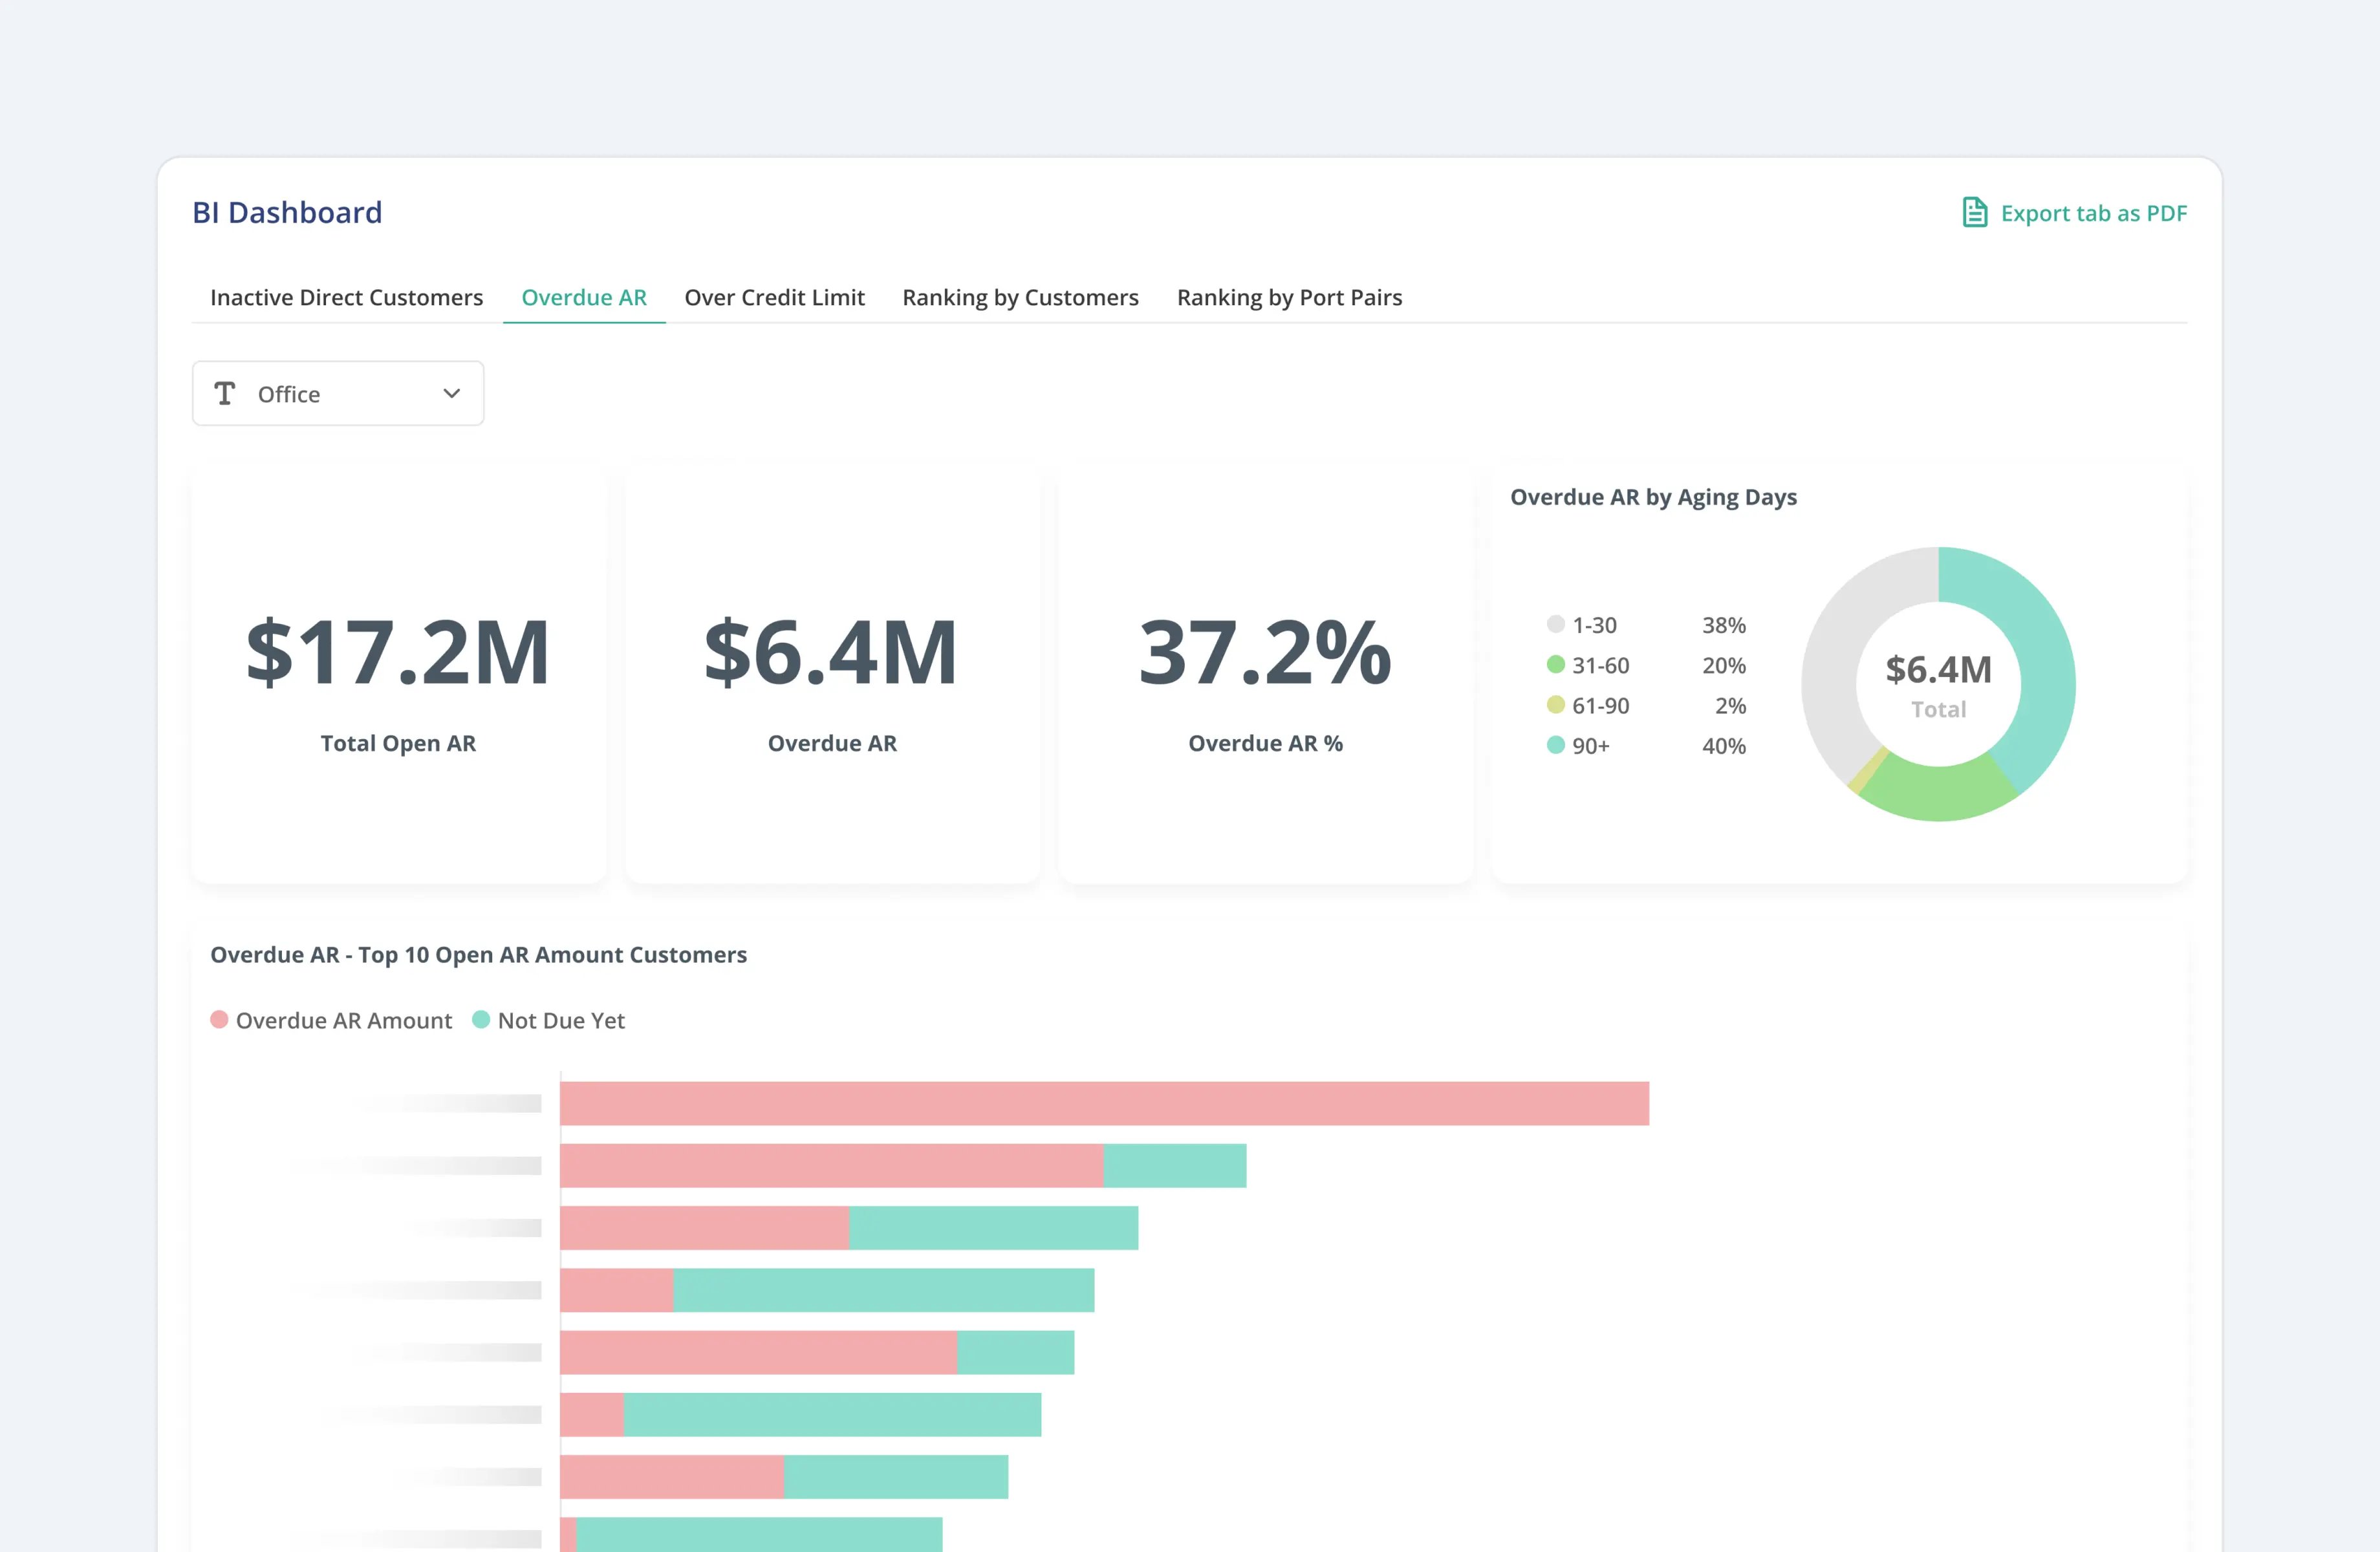Click the red Overdue AR Amount legend marker
The height and width of the screenshot is (1552, 2380).
pyautogui.click(x=219, y=1020)
